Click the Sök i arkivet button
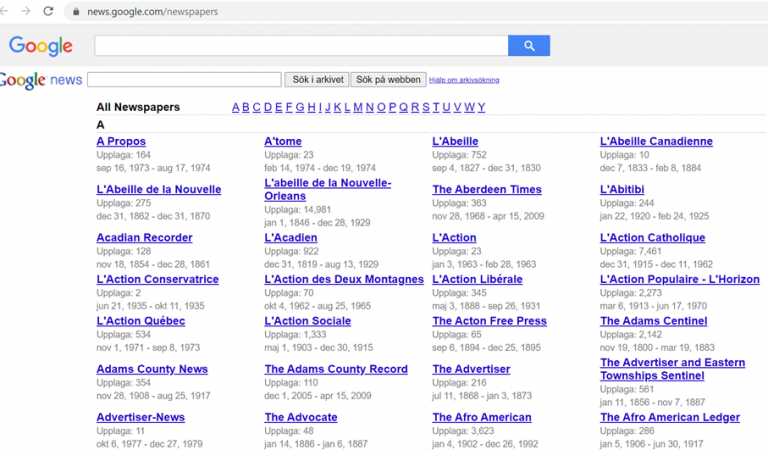The height and width of the screenshot is (450, 768). pyautogui.click(x=317, y=80)
